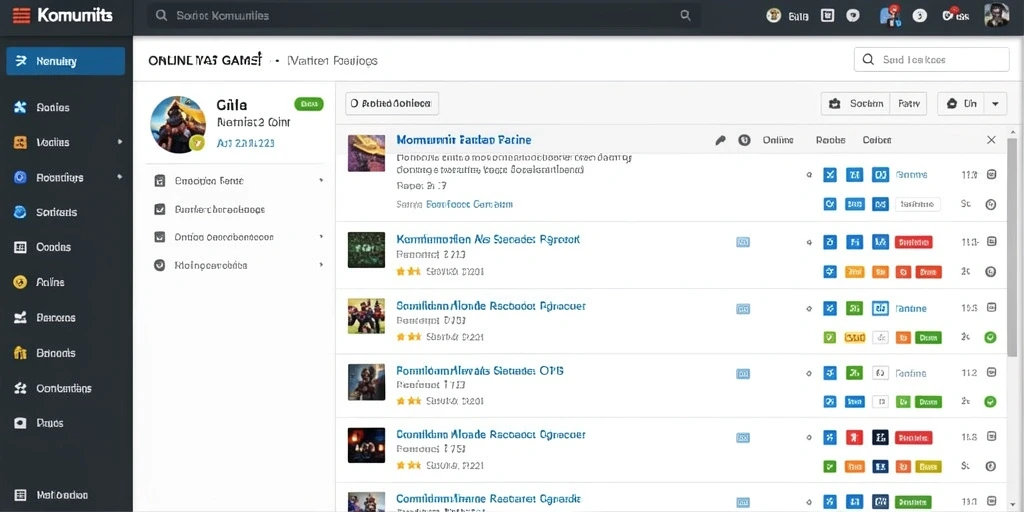Click the red badge in Kommumorrien row
Viewport: 1024px width, 512px height.
[914, 242]
